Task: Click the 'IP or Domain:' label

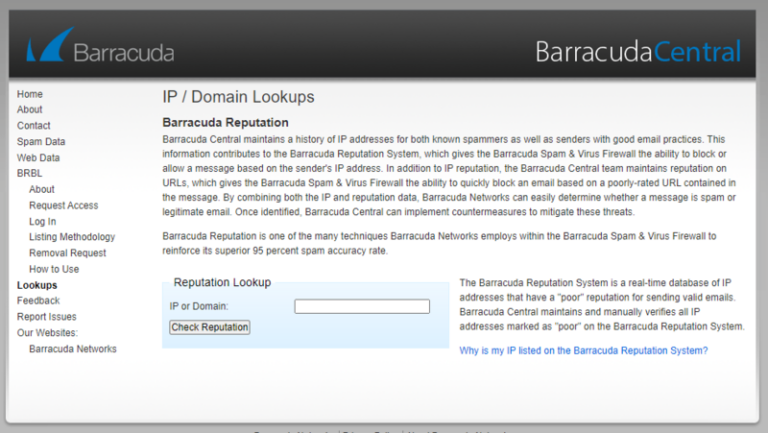Action: (199, 307)
